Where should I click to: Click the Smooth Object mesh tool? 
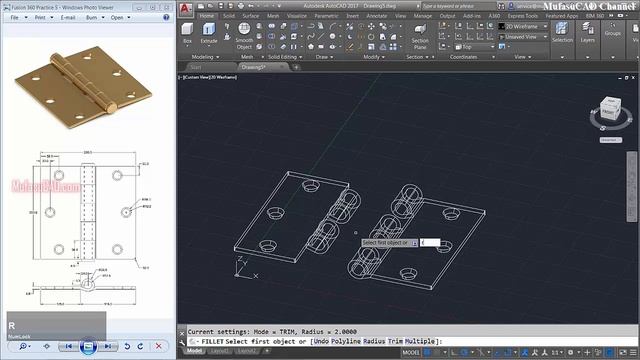244,36
